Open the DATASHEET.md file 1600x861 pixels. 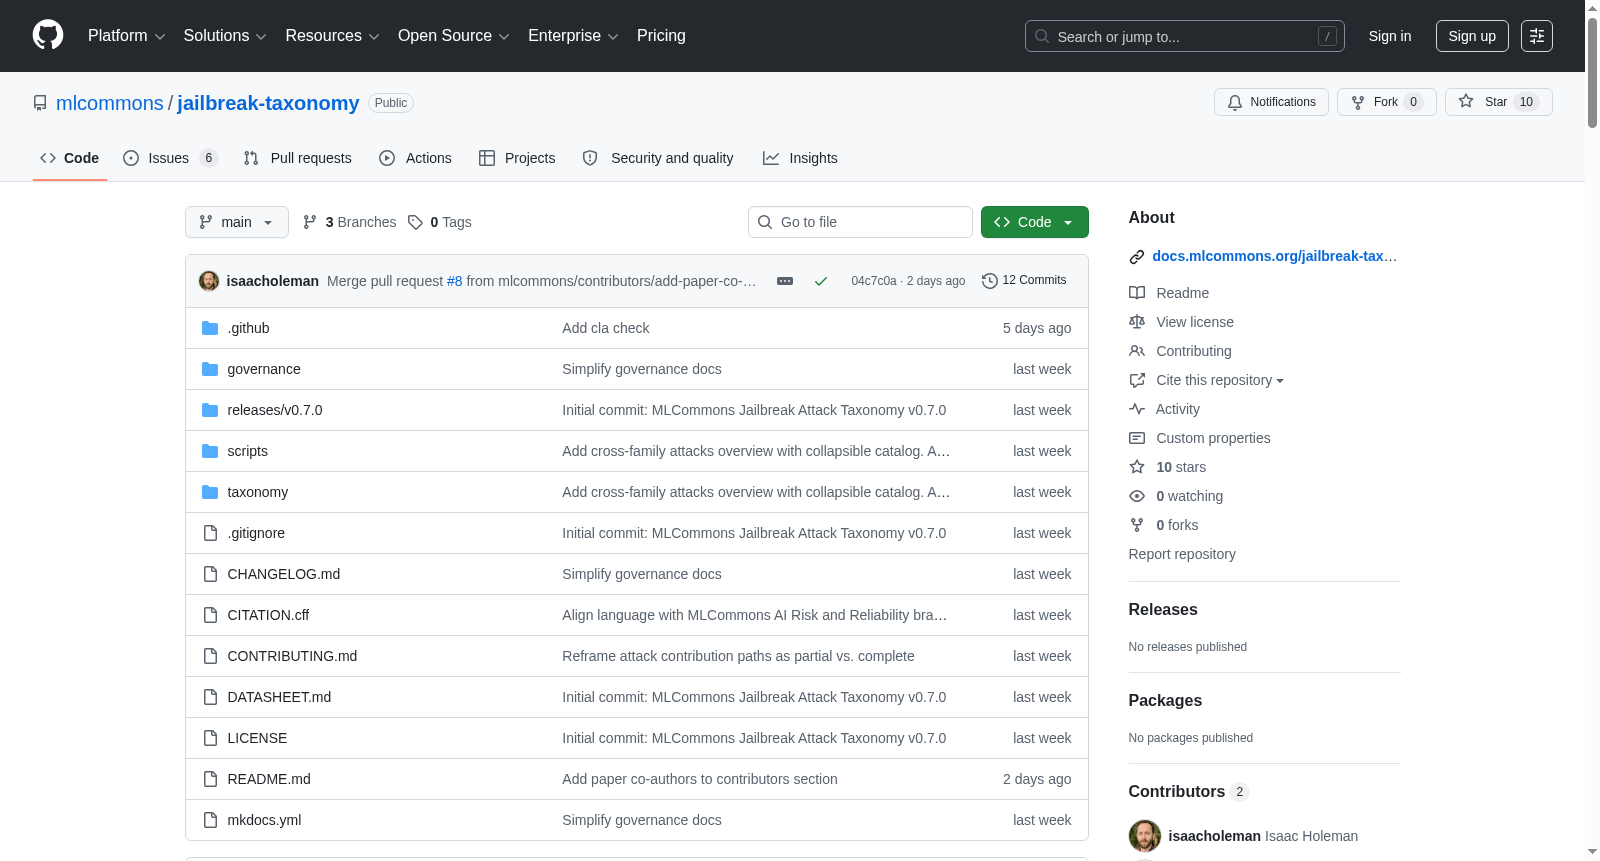[279, 697]
